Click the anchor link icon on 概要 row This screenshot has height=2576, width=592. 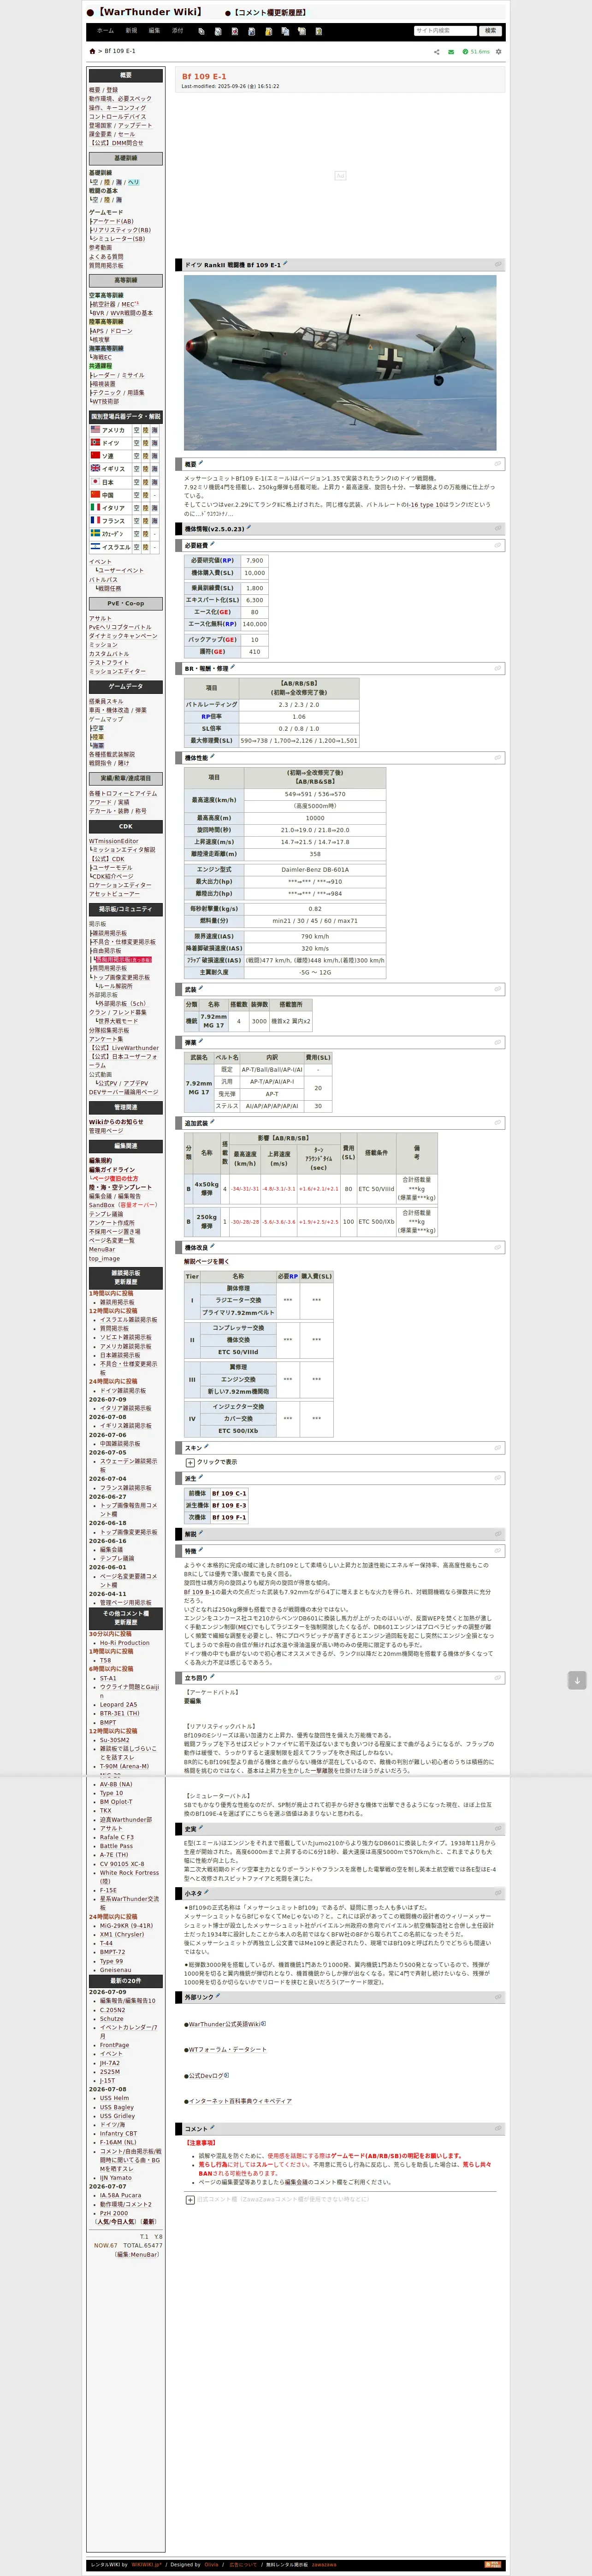click(498, 464)
